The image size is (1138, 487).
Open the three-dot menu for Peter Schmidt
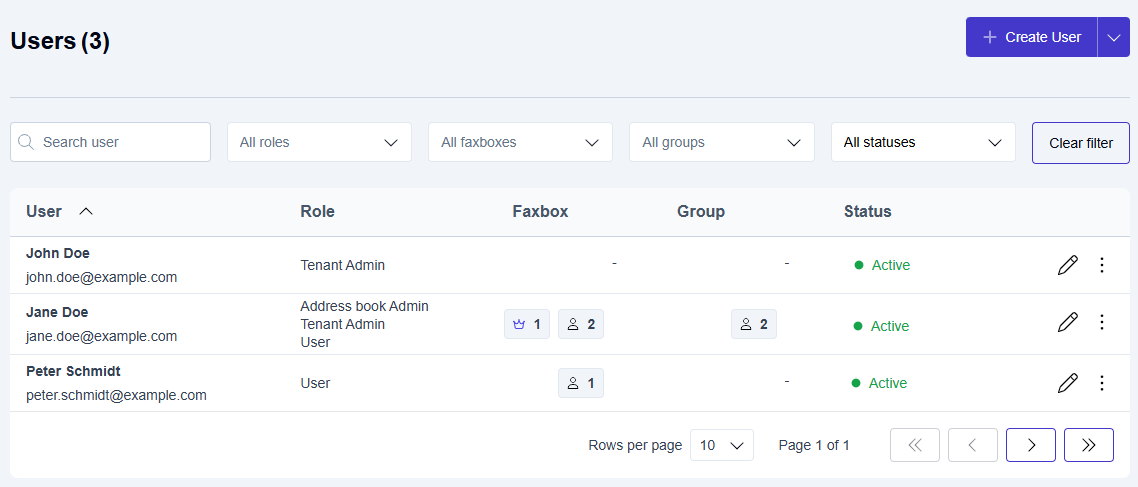pyautogui.click(x=1102, y=382)
